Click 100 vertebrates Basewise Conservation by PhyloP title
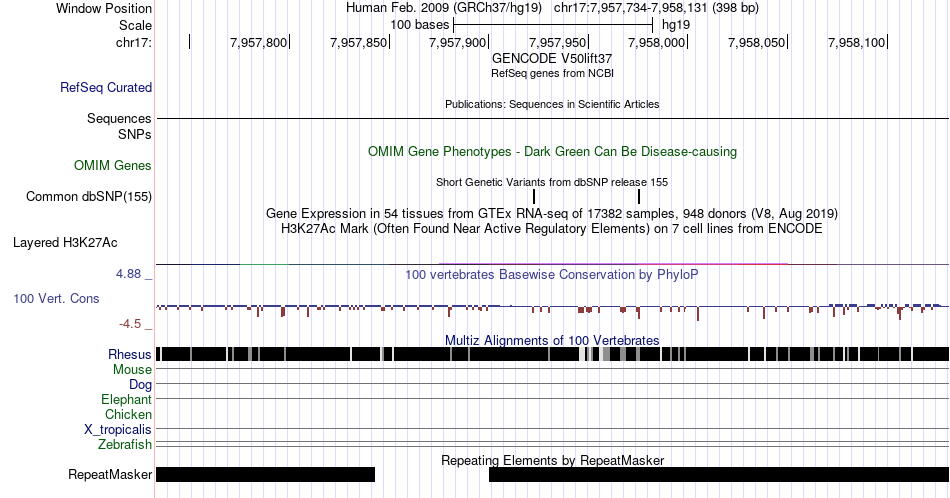The image size is (950, 498). pyautogui.click(x=552, y=274)
